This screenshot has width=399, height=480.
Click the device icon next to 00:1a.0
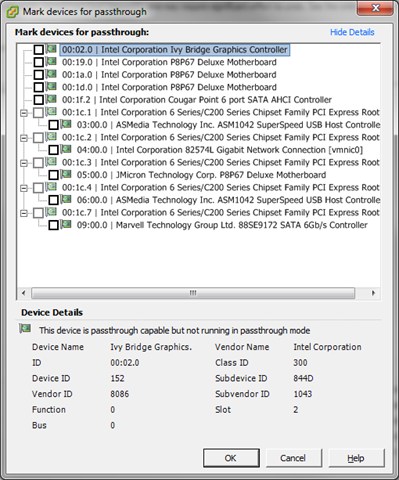(51, 74)
